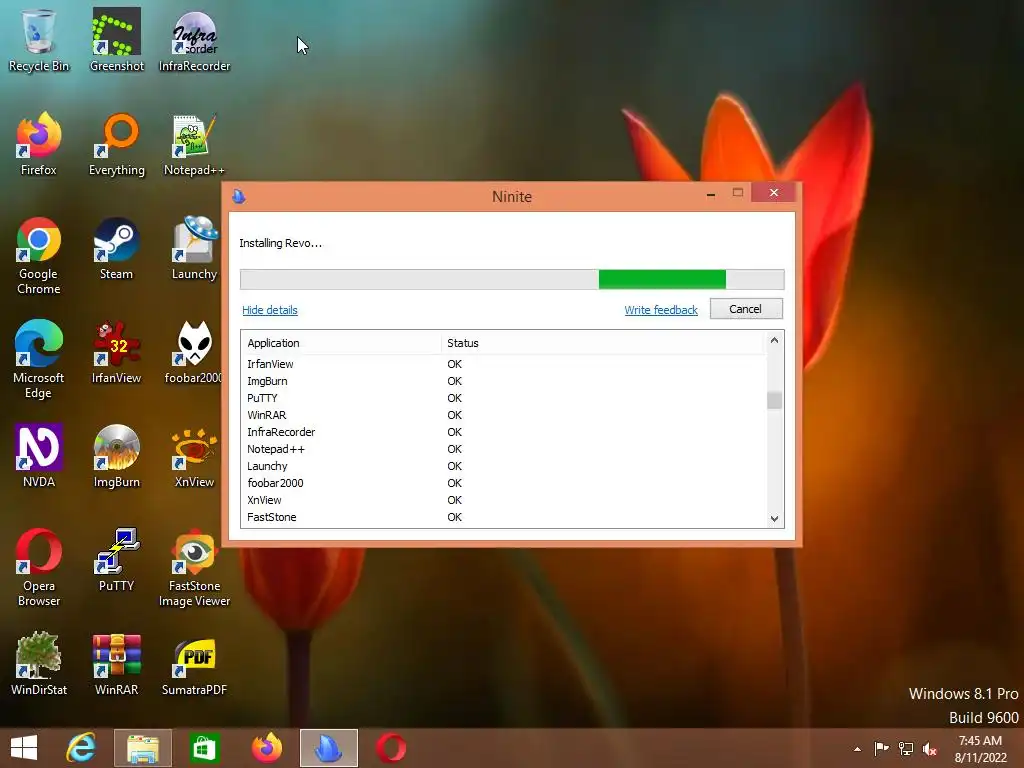Open Opera from the taskbar
This screenshot has width=1024, height=768.
tap(391, 748)
